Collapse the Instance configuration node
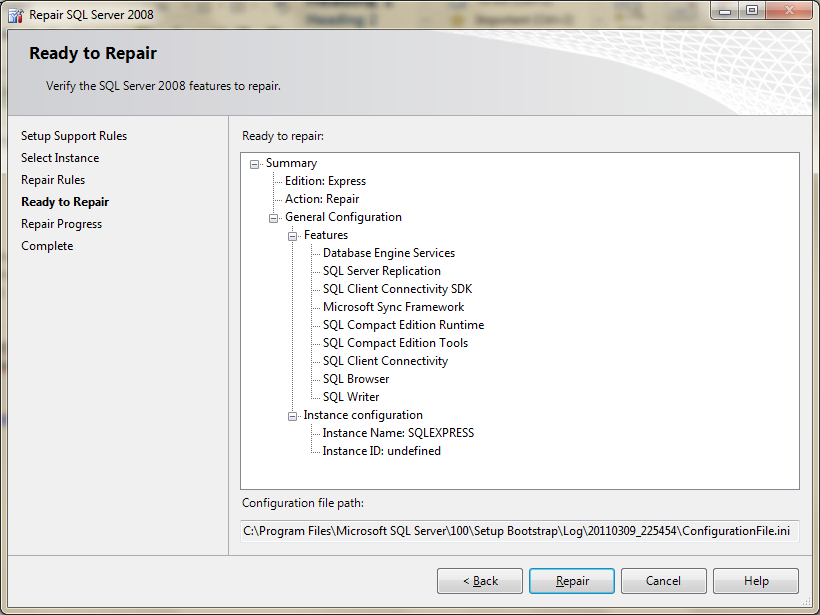Image resolution: width=820 pixels, height=615 pixels. 293,416
